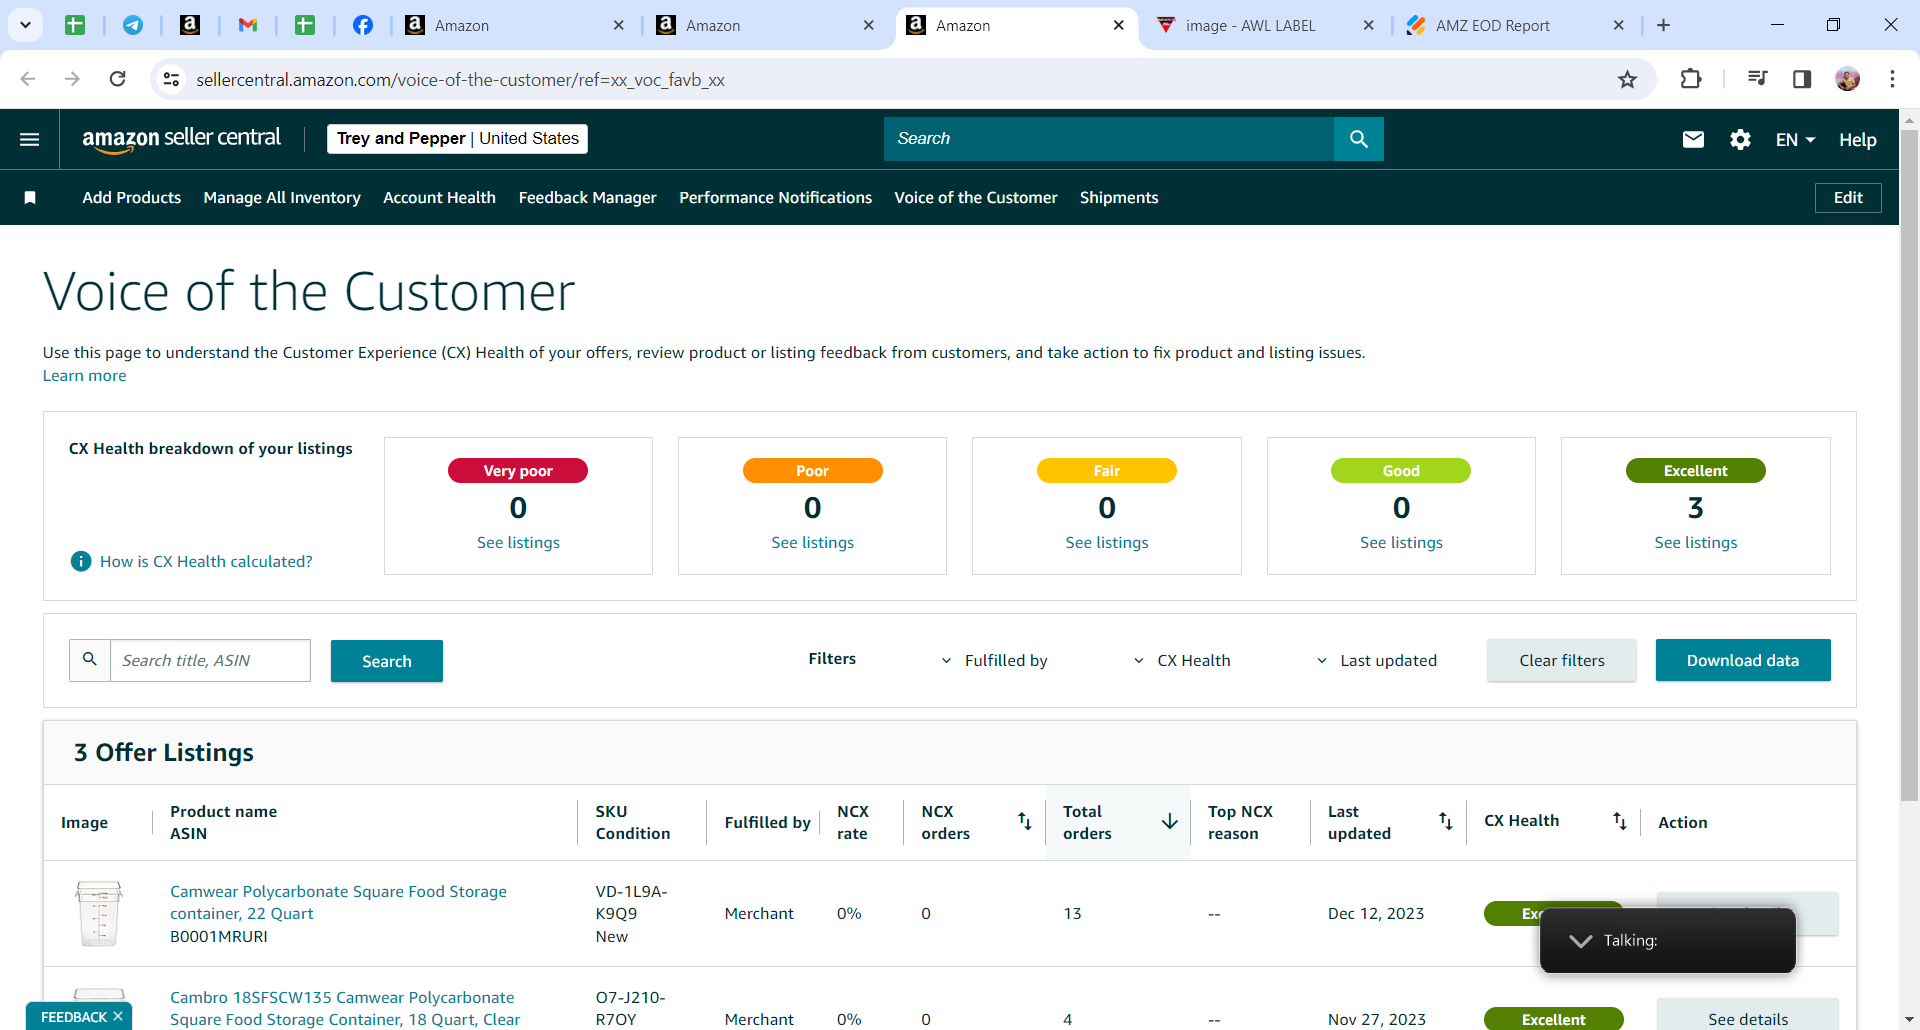The height and width of the screenshot is (1030, 1920).
Task: Sort by NCX orders column arrows
Action: click(x=1024, y=822)
